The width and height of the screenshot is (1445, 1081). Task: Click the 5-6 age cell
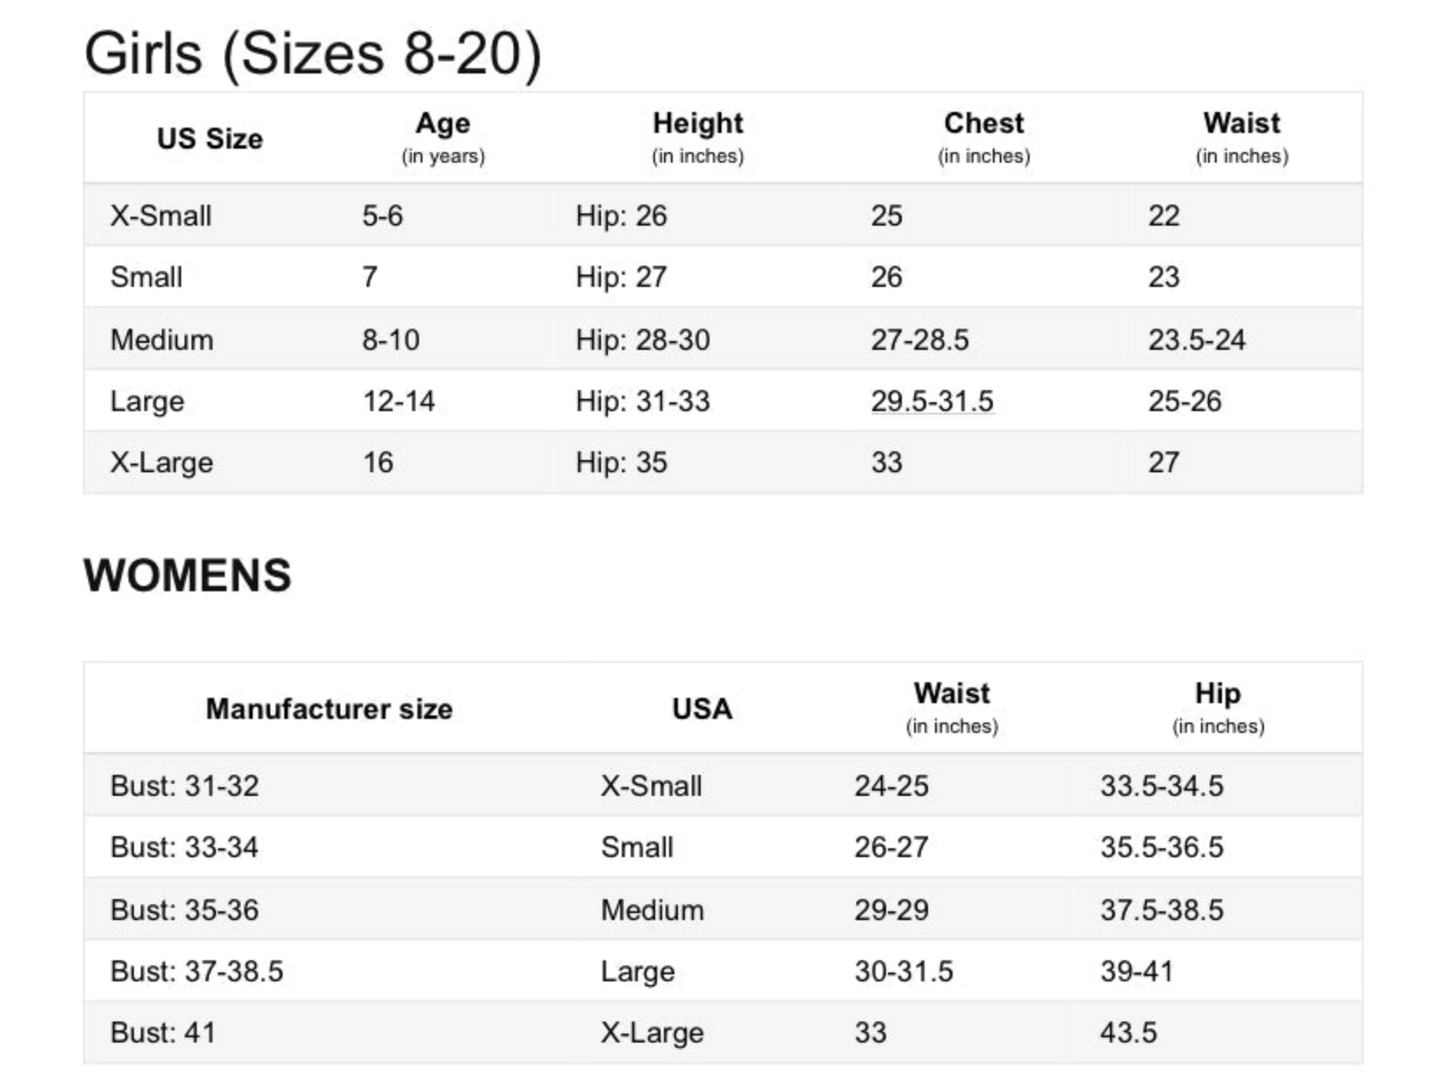[383, 216]
